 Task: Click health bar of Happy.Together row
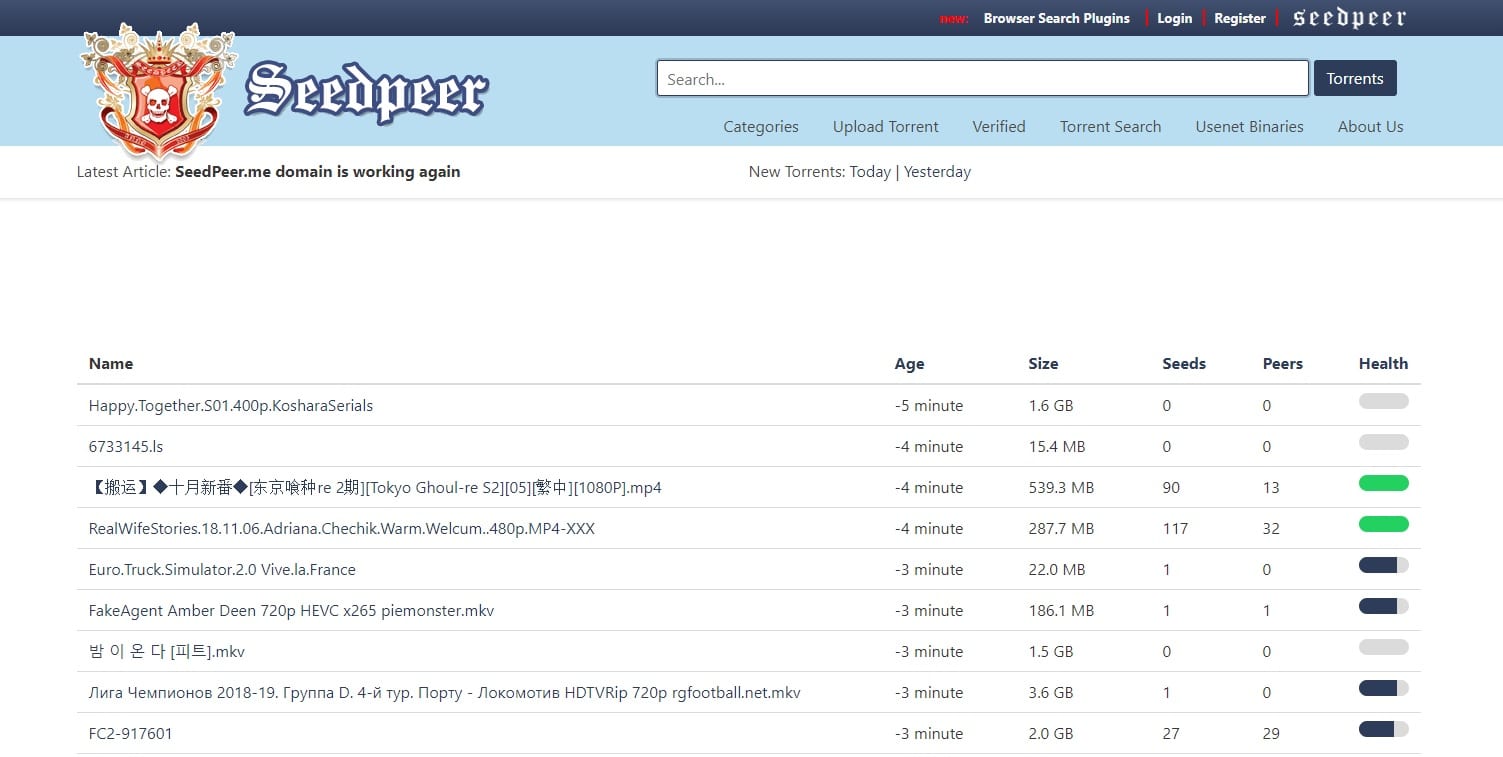click(x=1383, y=401)
